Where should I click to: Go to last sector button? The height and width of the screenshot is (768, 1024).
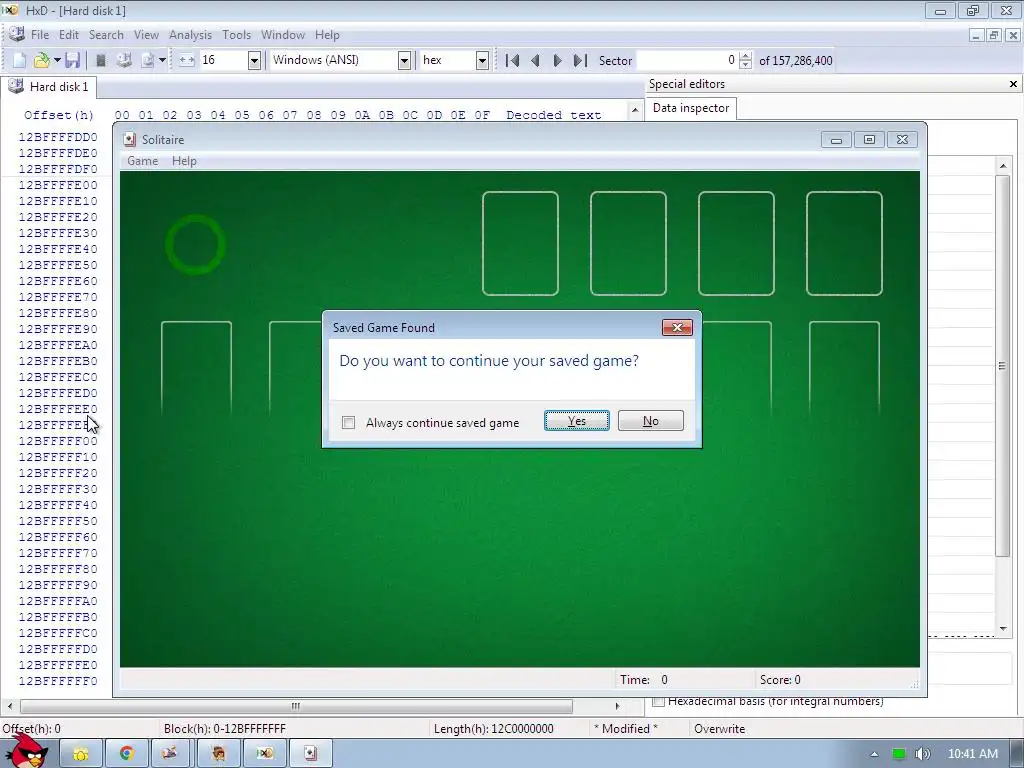(580, 60)
